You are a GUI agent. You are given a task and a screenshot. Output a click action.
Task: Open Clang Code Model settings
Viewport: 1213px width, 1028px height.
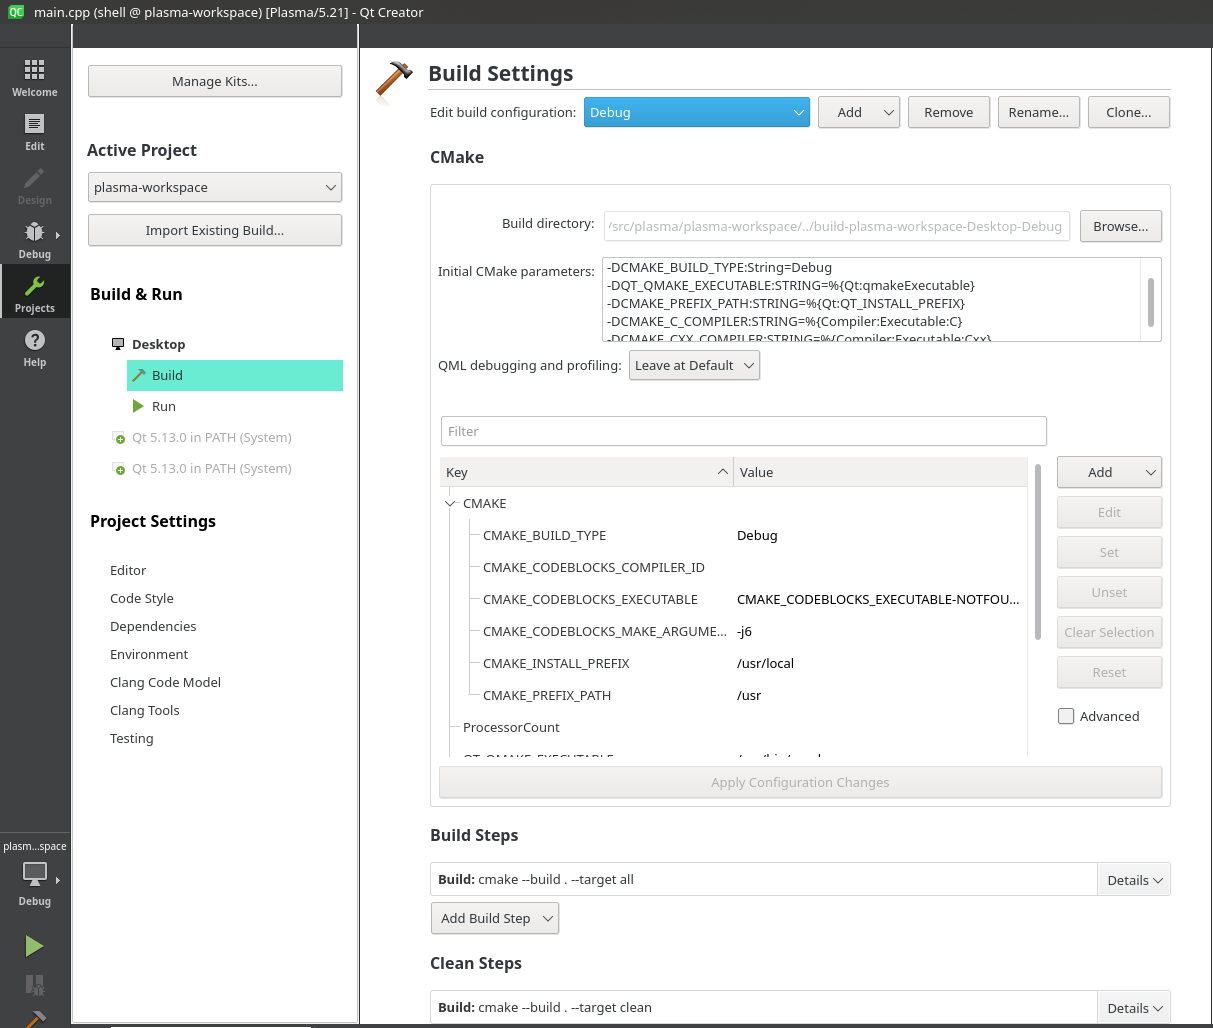click(165, 682)
